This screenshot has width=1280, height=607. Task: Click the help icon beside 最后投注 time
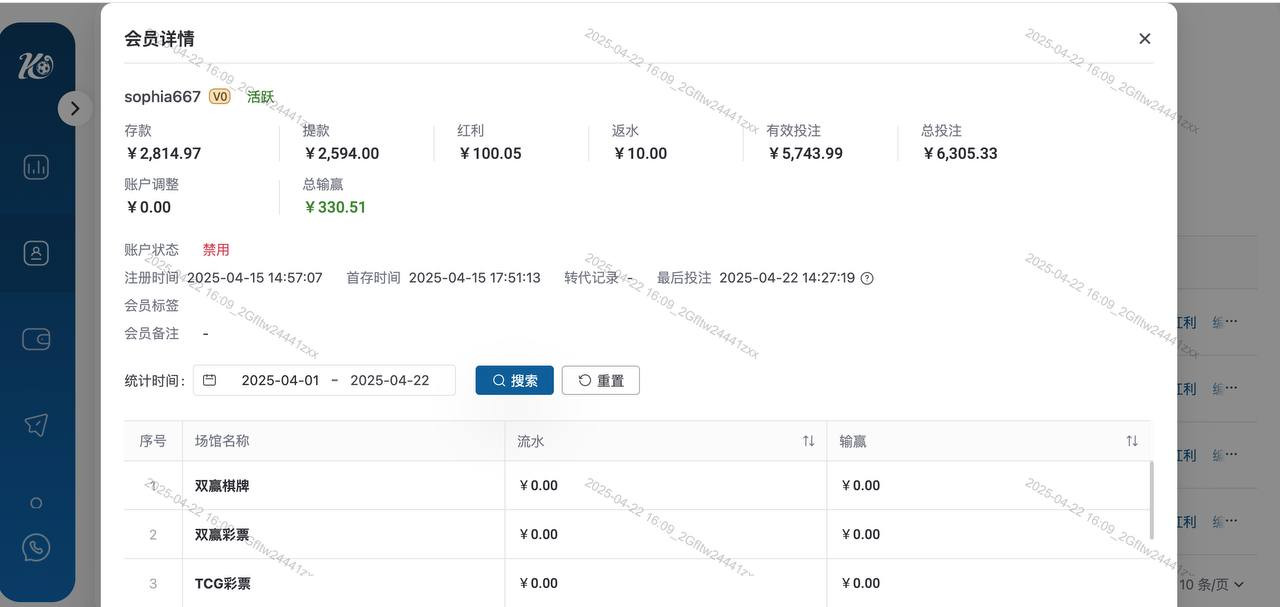867,278
